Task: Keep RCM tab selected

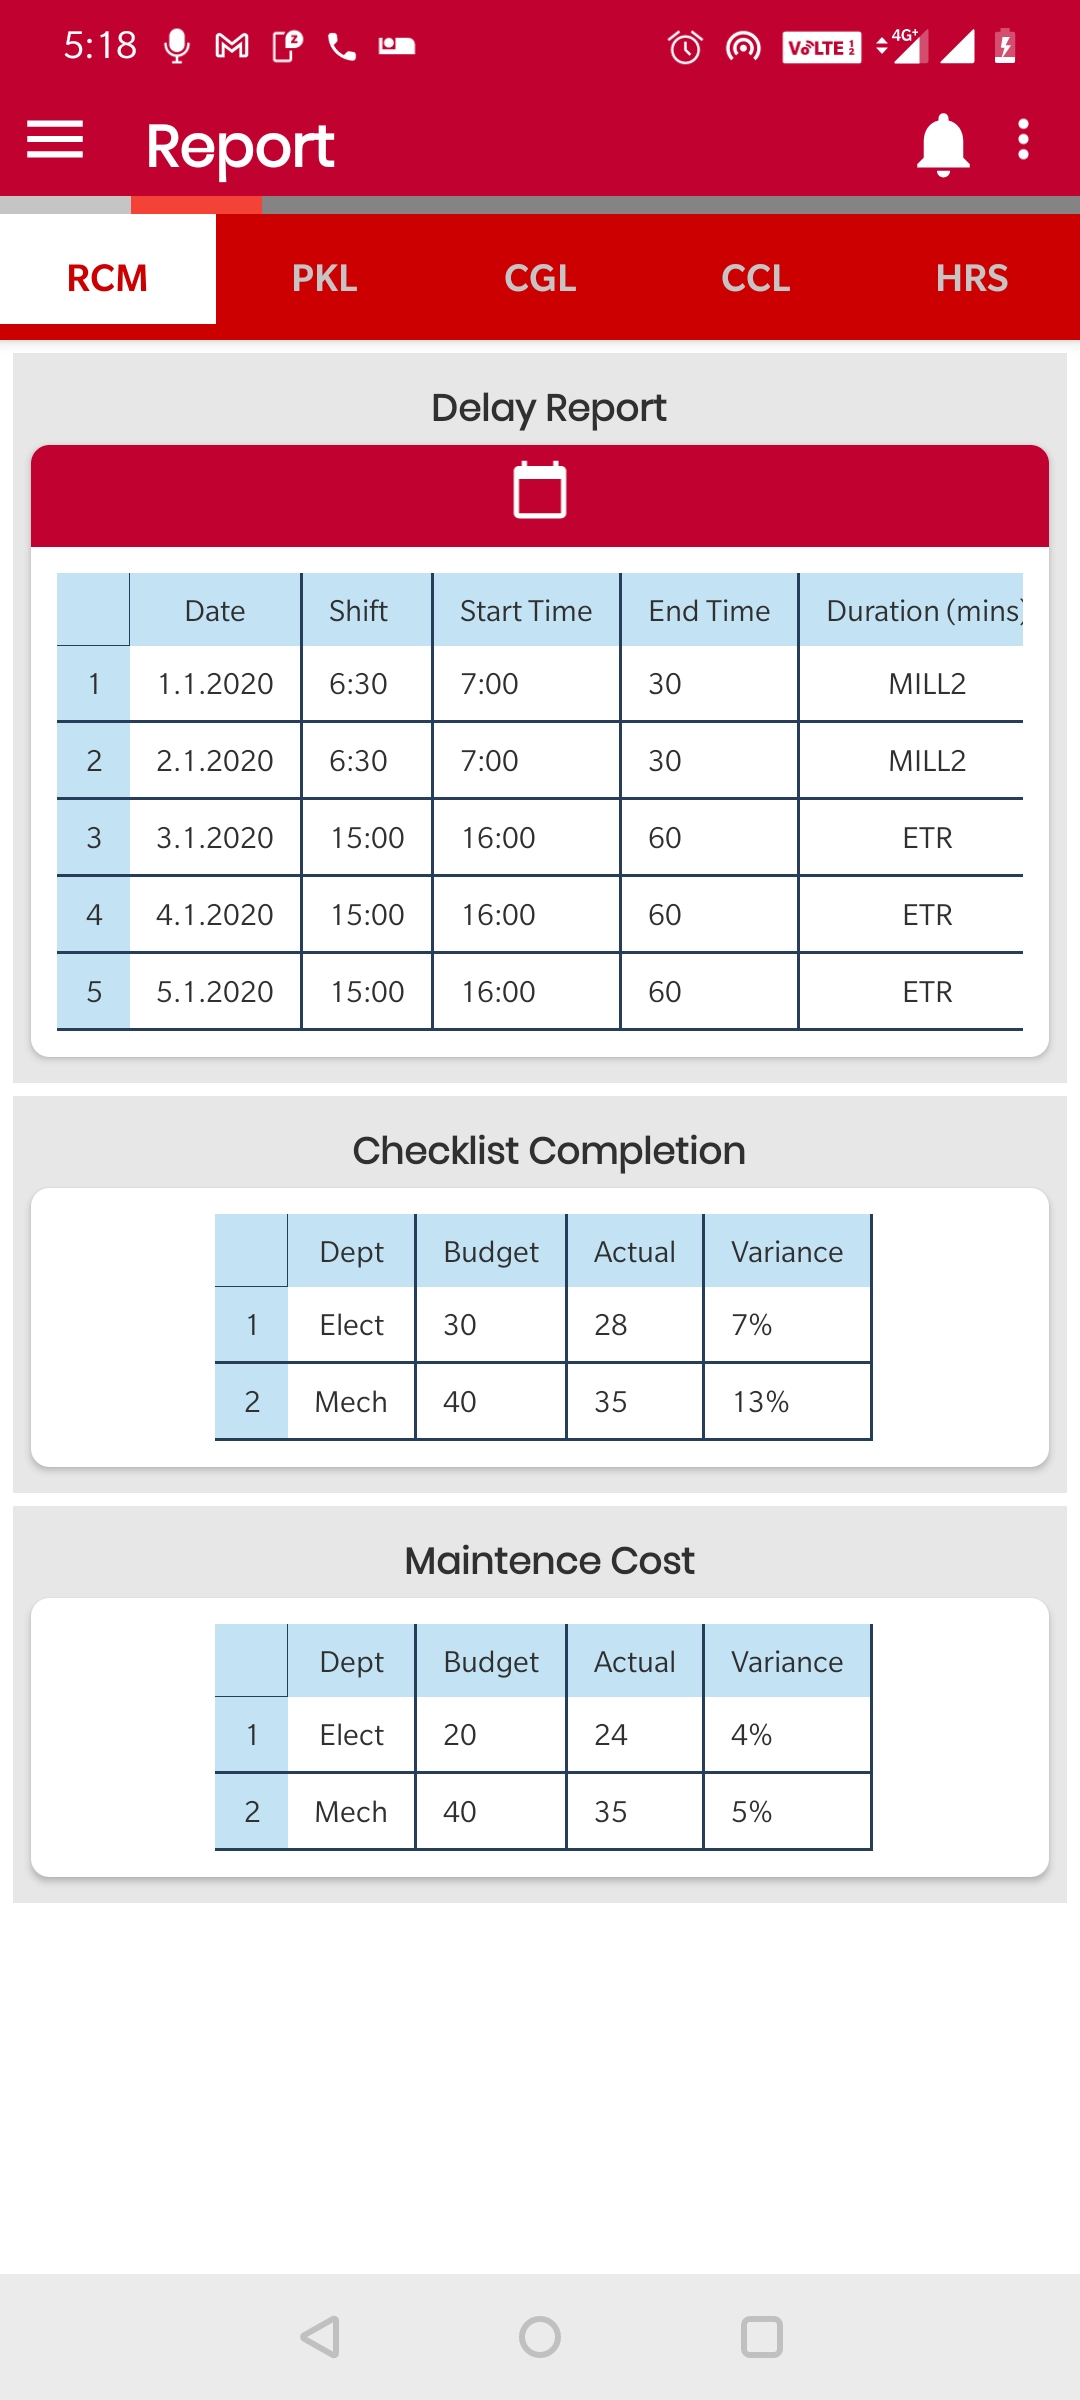Action: click(106, 278)
